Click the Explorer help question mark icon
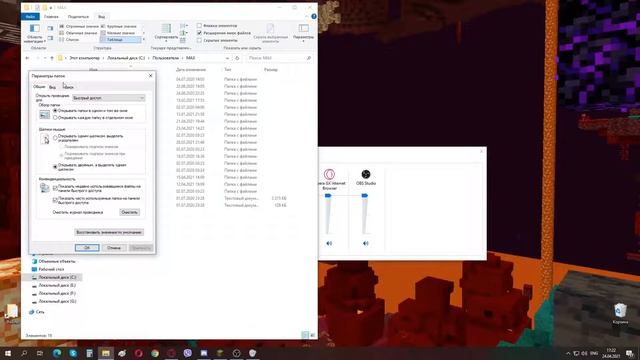 (x=313, y=16)
